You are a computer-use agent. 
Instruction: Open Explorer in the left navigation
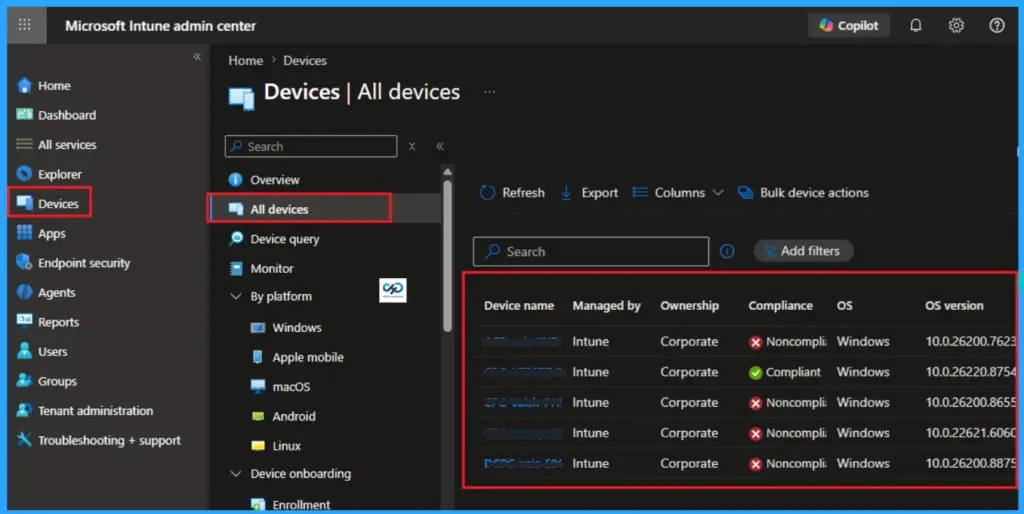coord(49,174)
